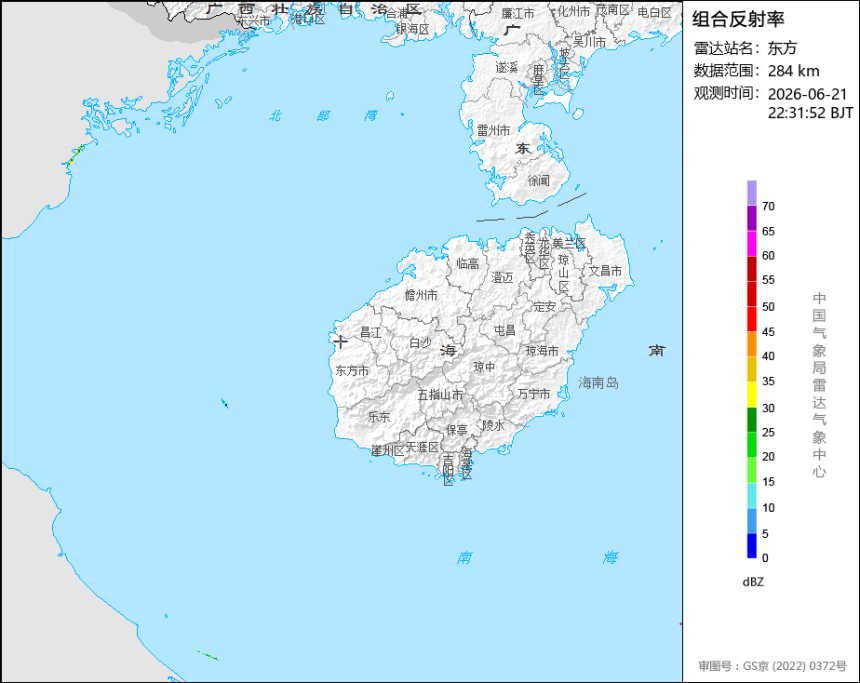Click the 银海区 map label
Viewport: 860px width, 683px height.
tap(413, 29)
